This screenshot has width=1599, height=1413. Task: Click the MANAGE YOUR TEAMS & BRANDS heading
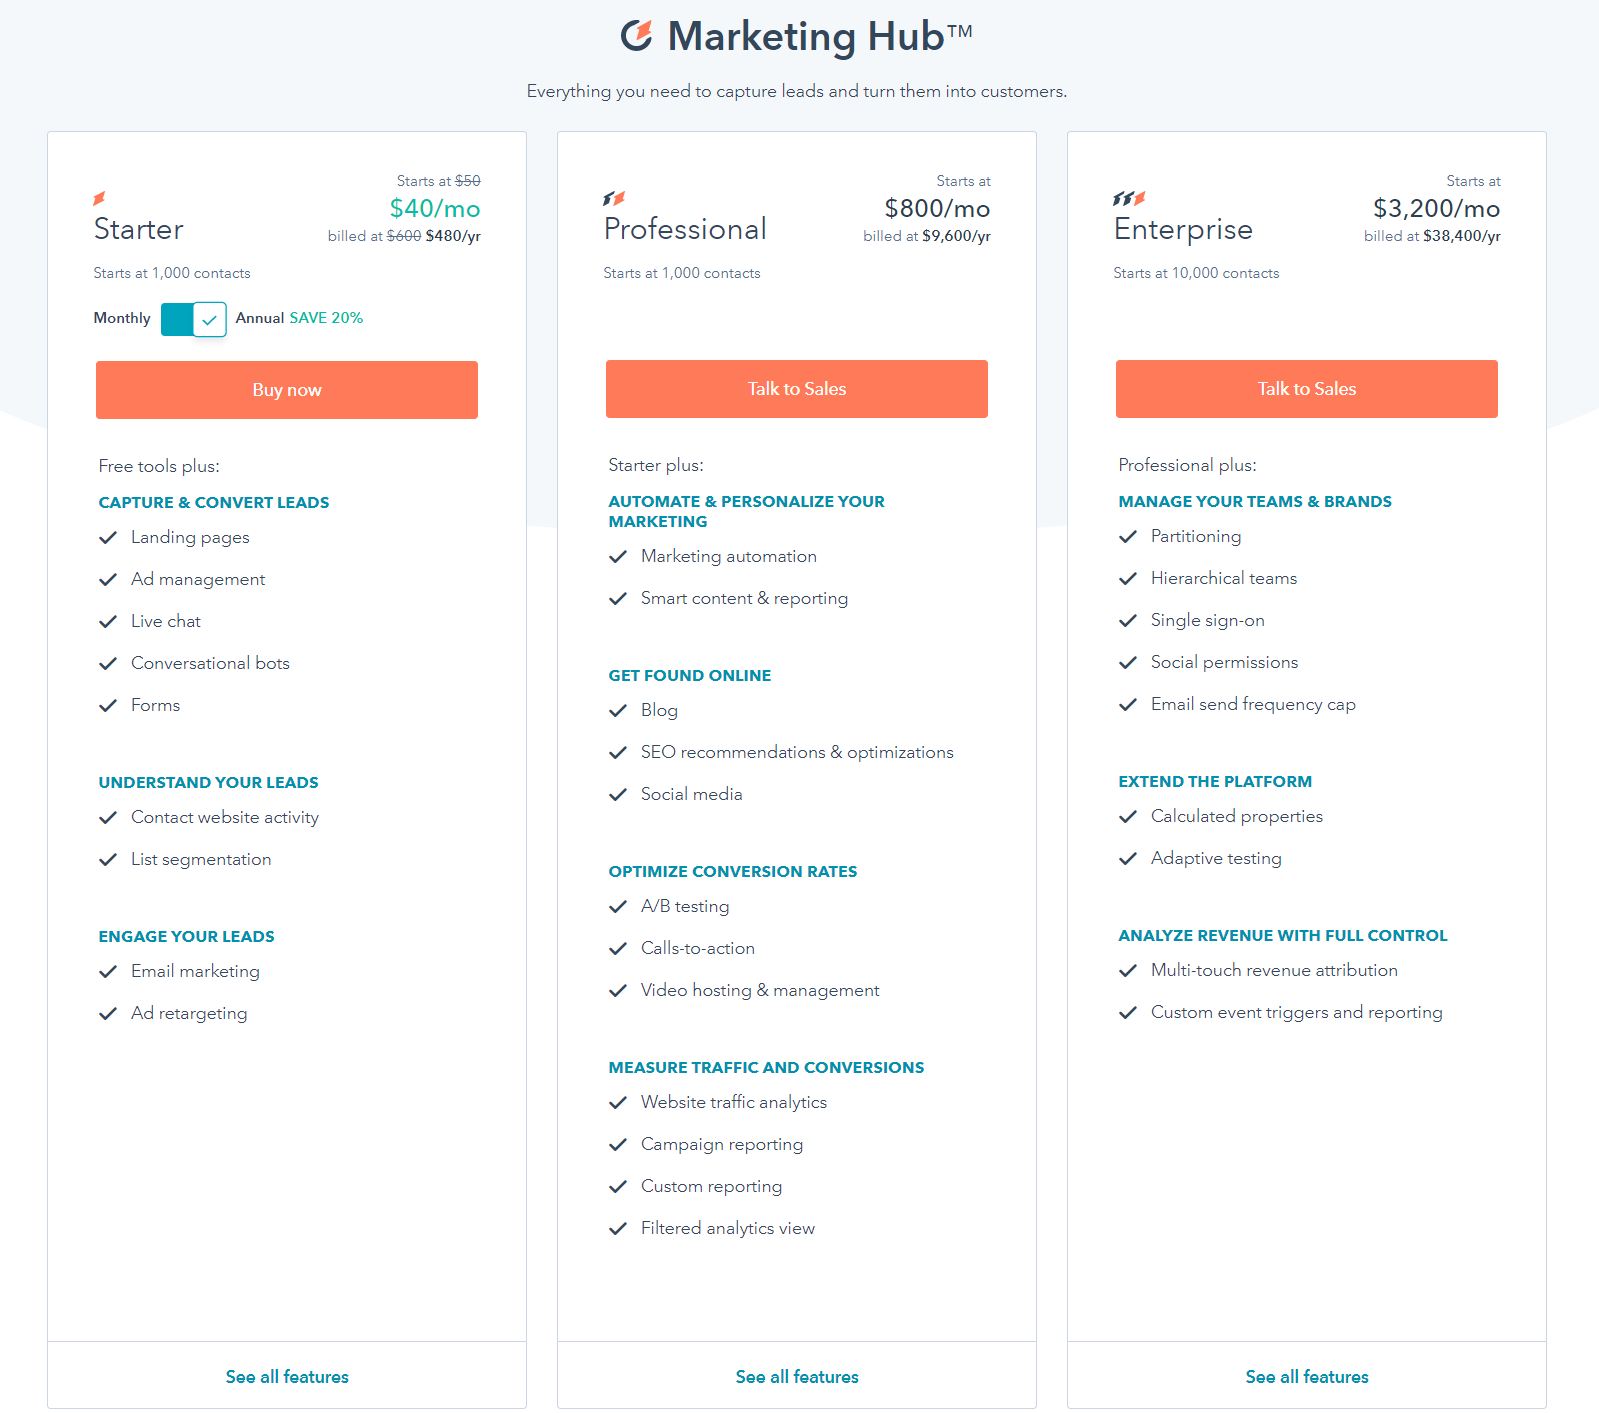point(1255,502)
